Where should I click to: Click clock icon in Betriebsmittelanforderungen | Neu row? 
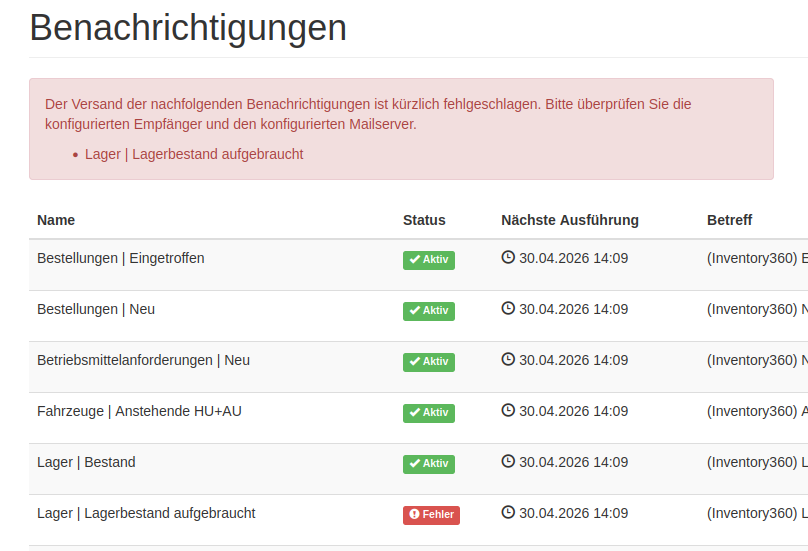tap(508, 359)
